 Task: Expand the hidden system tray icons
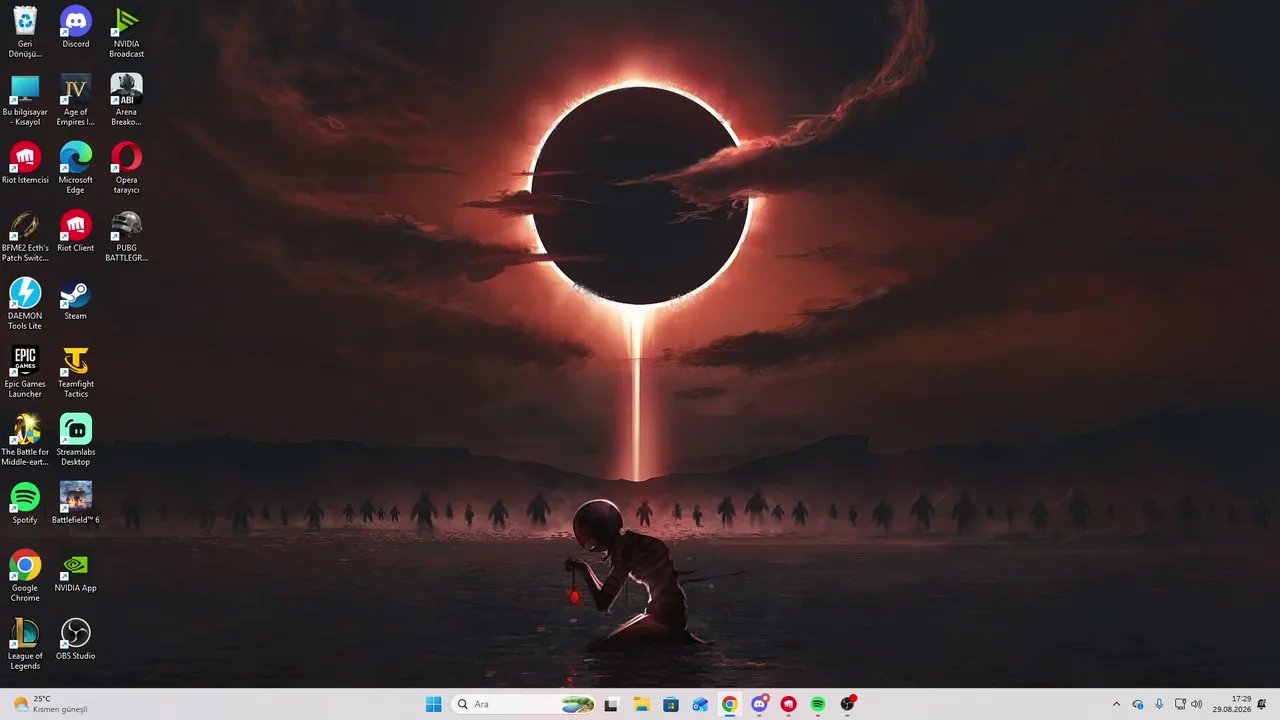[1116, 704]
